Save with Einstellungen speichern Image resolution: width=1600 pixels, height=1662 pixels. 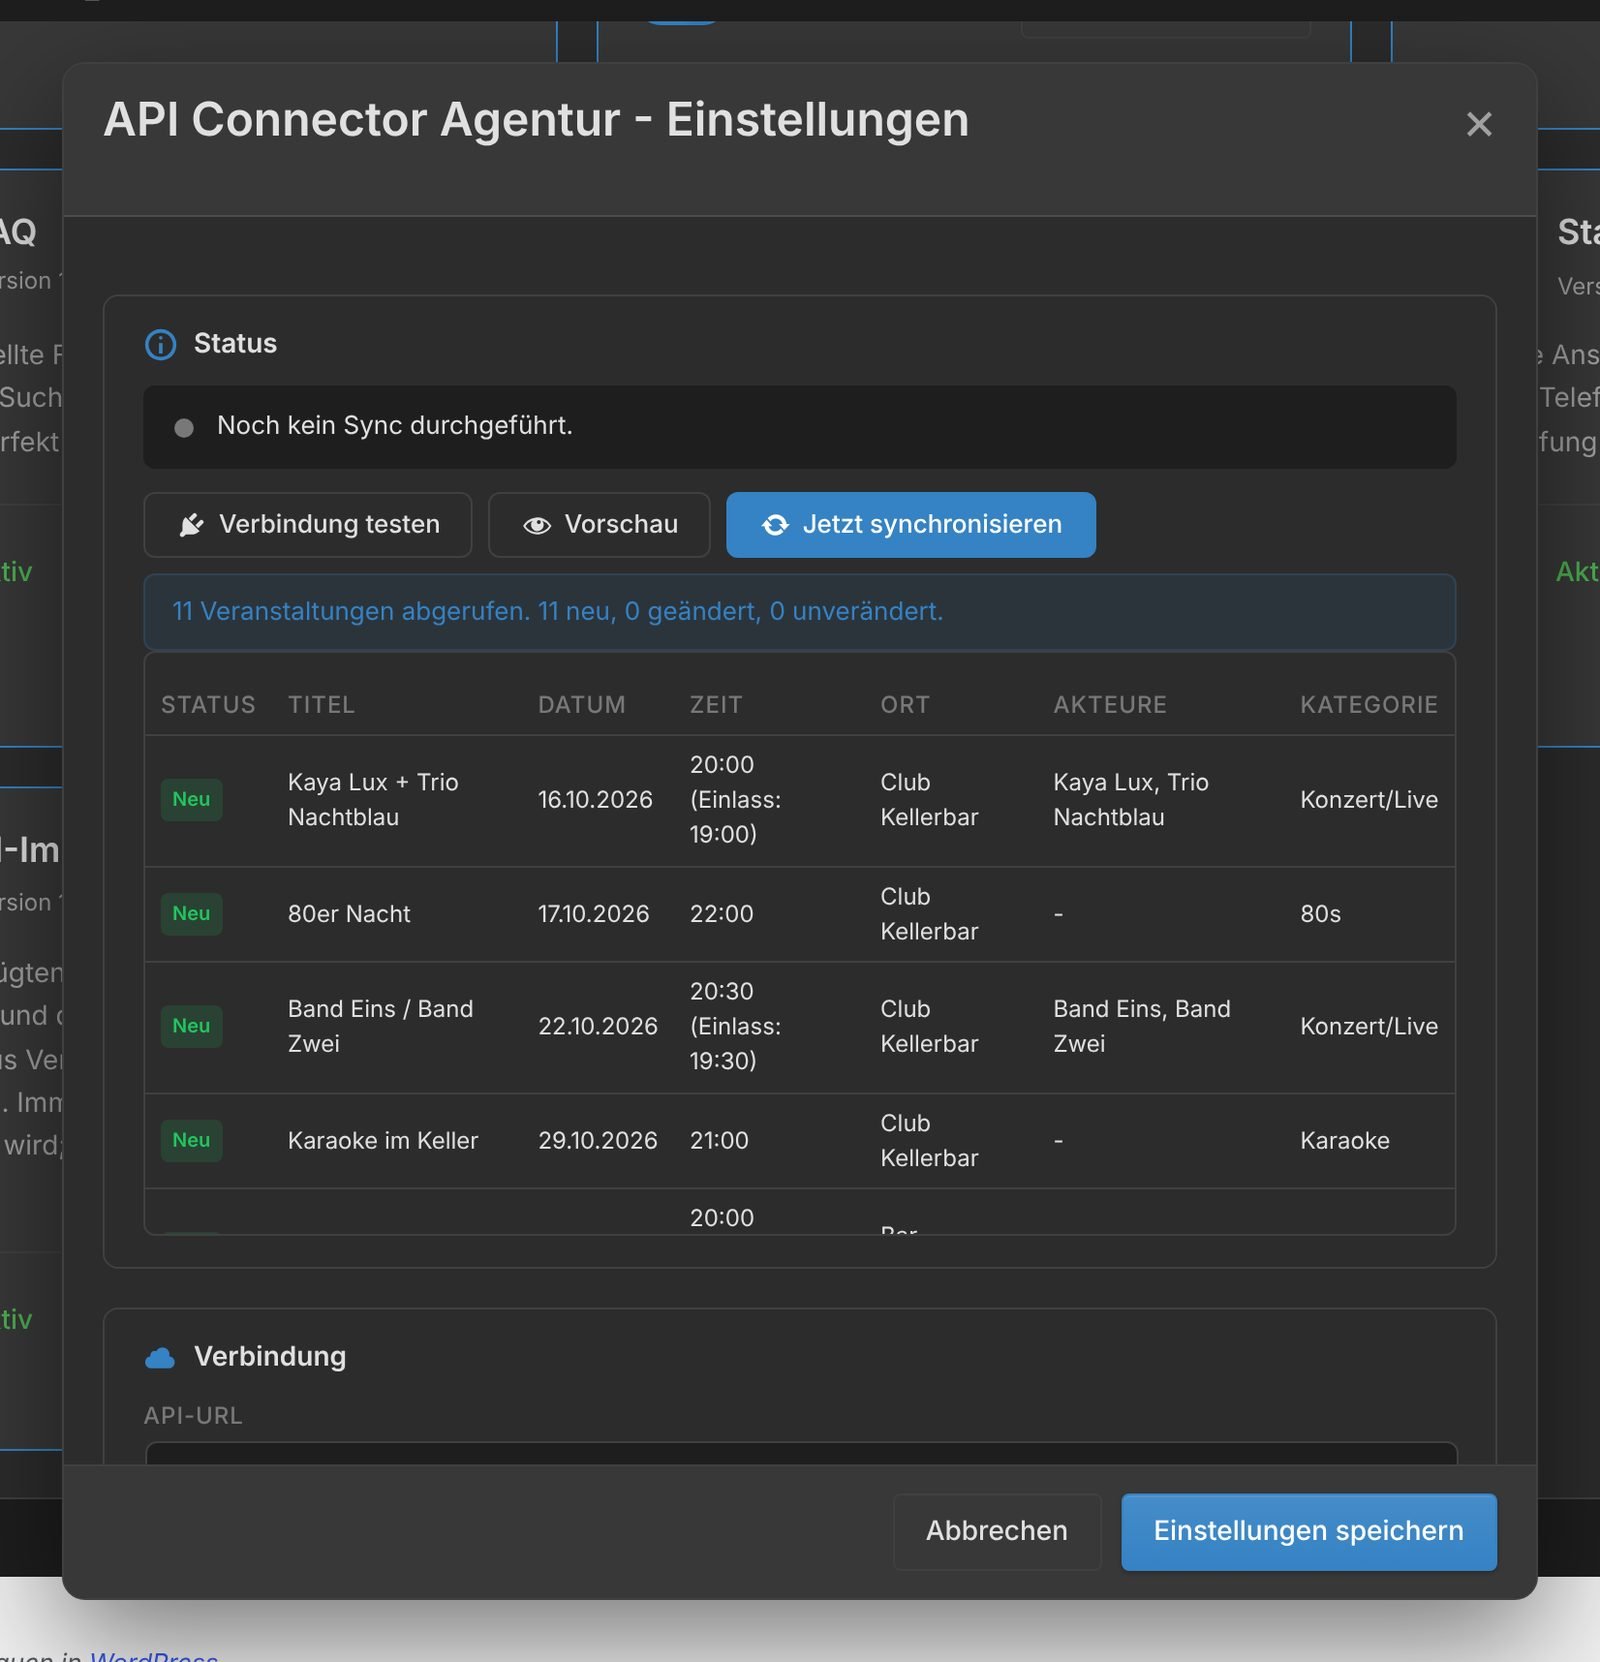point(1309,1531)
